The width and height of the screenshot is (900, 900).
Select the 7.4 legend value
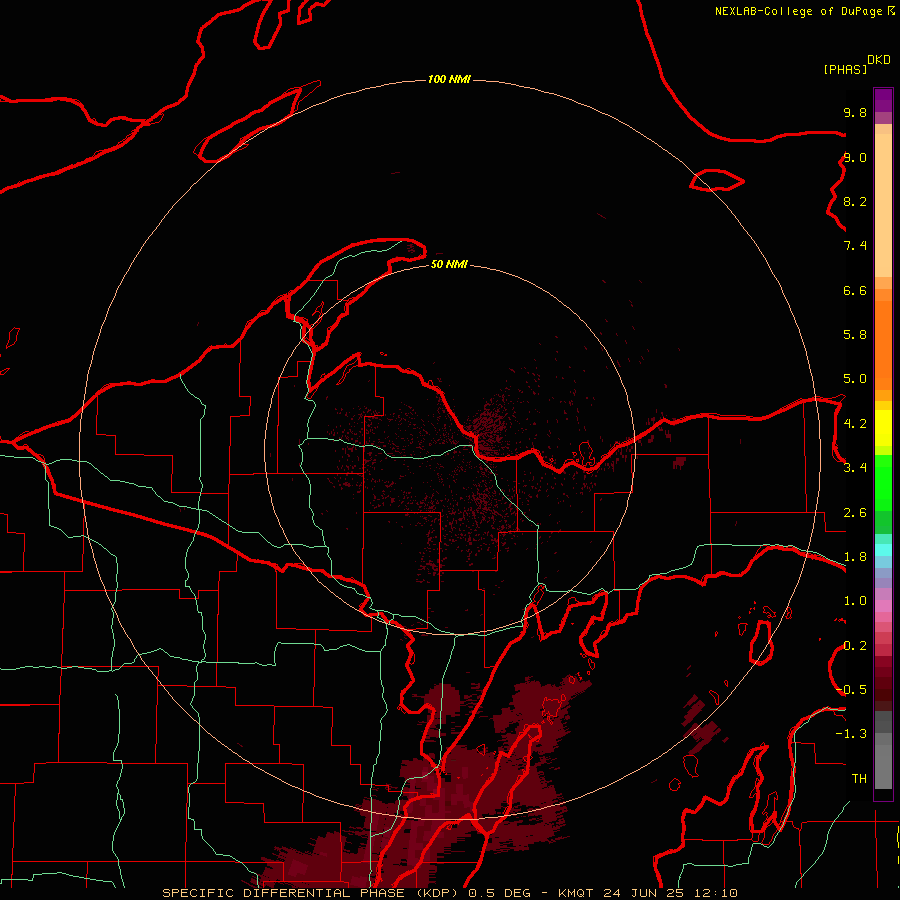point(855,246)
